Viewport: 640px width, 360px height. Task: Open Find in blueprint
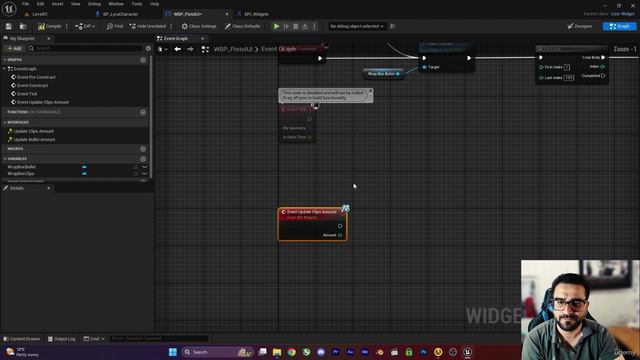(115, 26)
